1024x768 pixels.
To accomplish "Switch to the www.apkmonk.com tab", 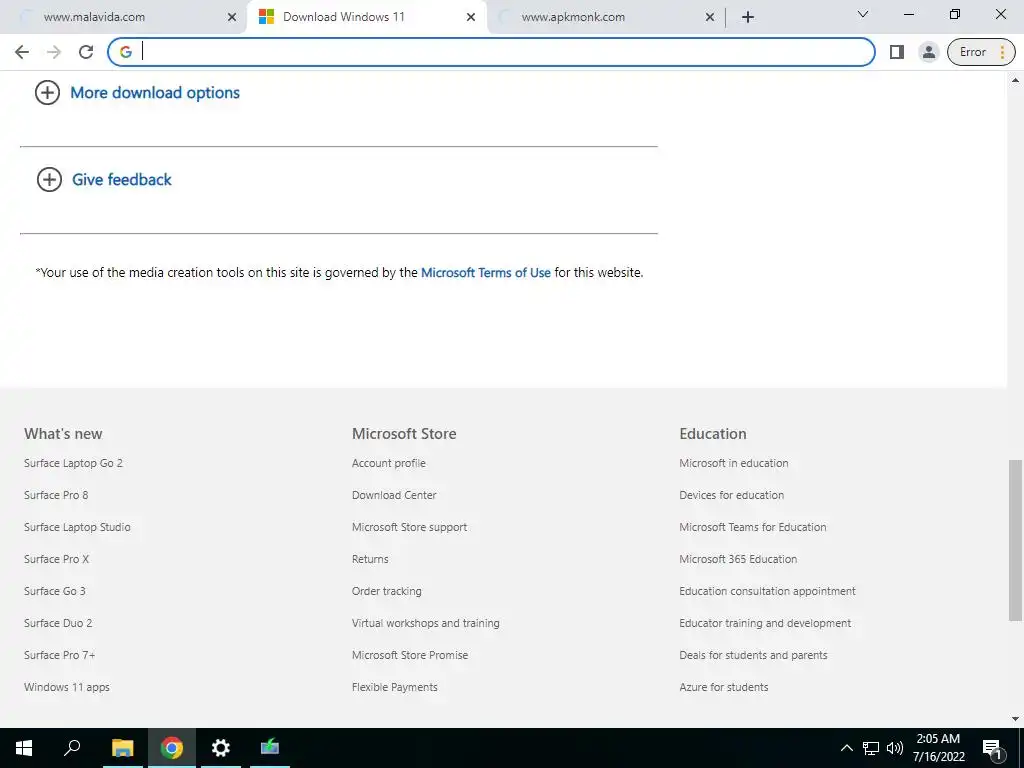I will point(605,17).
